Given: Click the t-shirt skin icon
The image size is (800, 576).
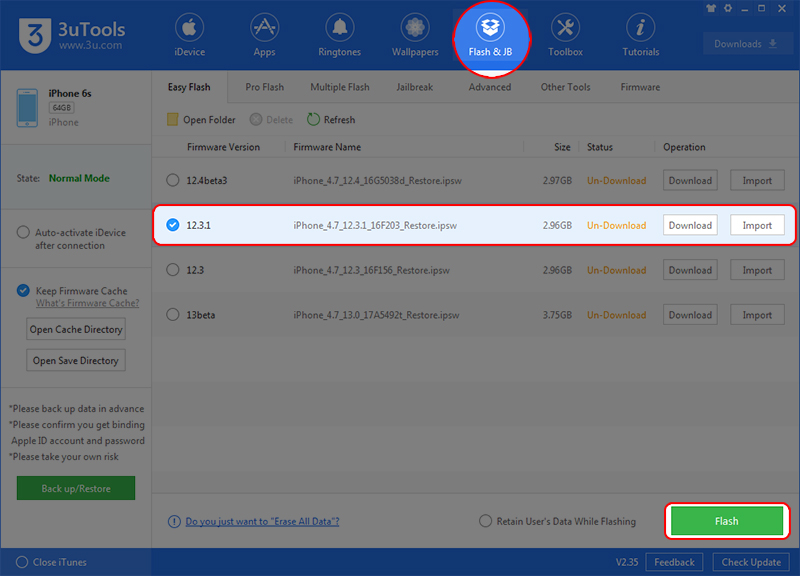Looking at the screenshot, I should point(711,8).
